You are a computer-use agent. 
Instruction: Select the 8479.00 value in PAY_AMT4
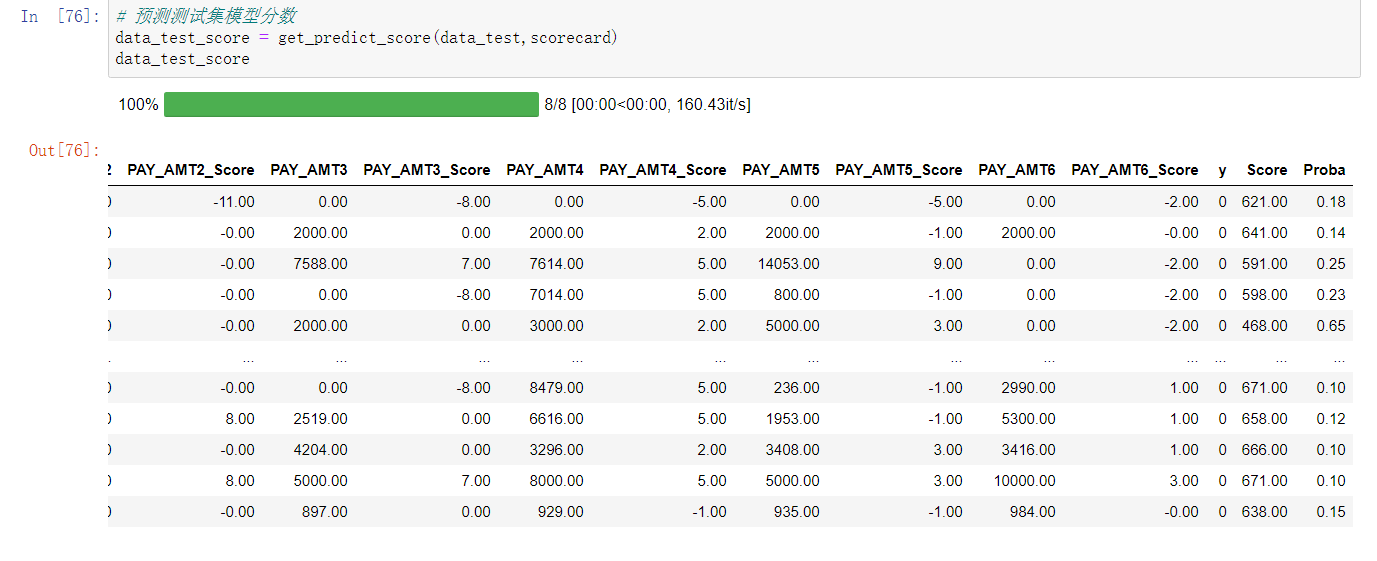(x=556, y=388)
